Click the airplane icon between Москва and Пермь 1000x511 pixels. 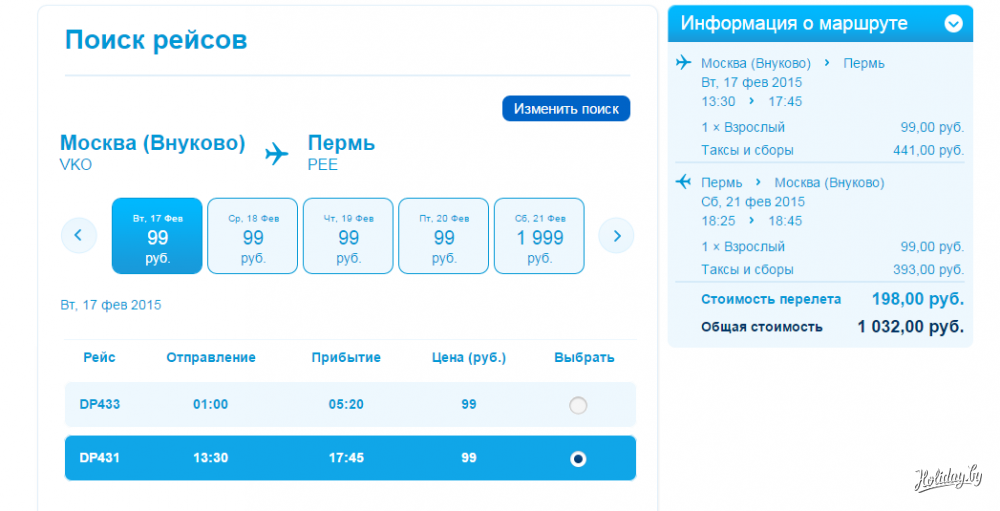[276, 153]
